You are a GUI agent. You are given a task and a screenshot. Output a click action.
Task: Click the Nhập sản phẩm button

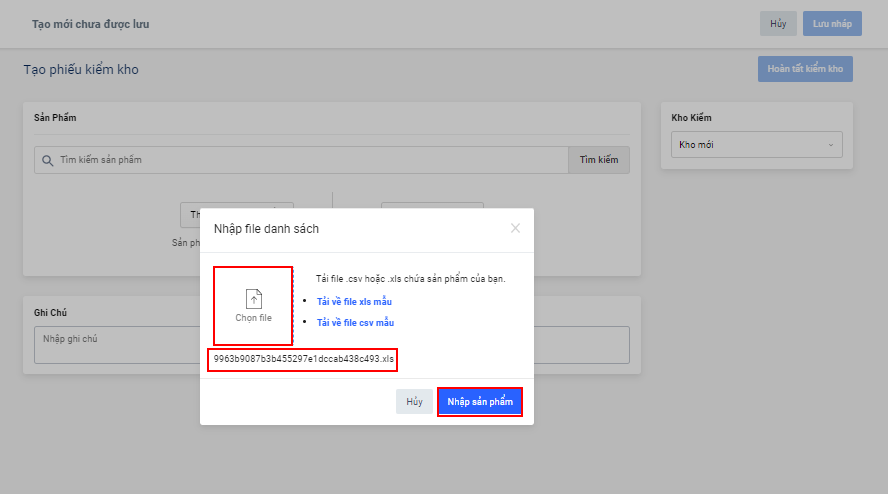pos(480,402)
